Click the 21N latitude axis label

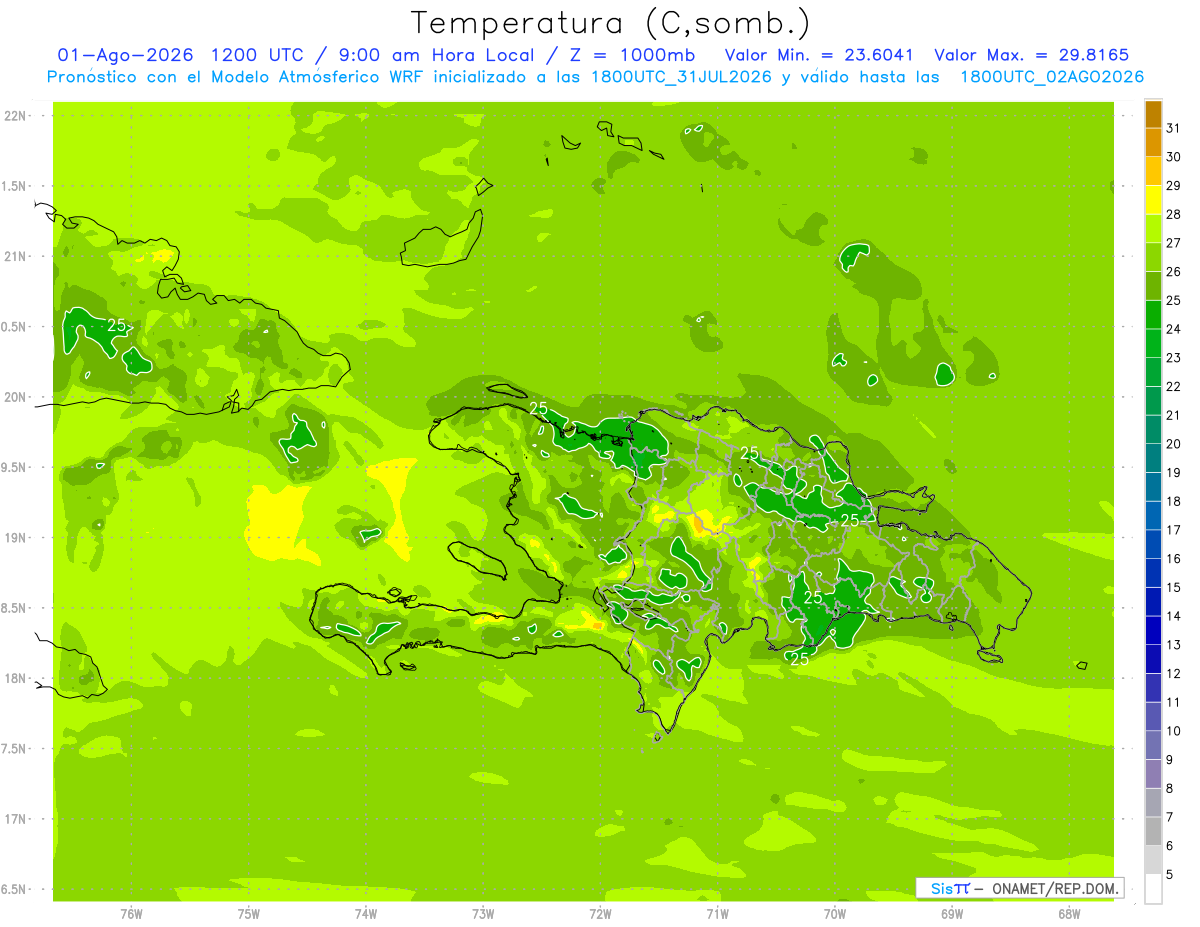(x=15, y=256)
